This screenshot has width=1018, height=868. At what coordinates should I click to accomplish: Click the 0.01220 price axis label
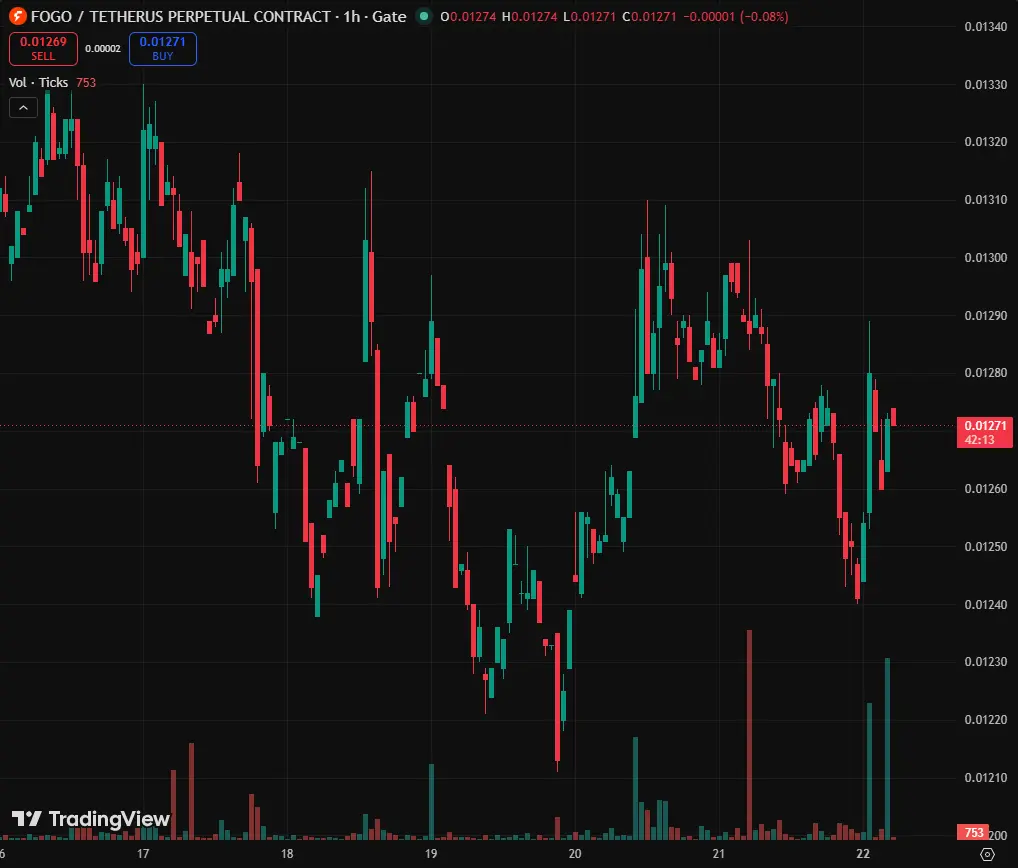tap(986, 719)
